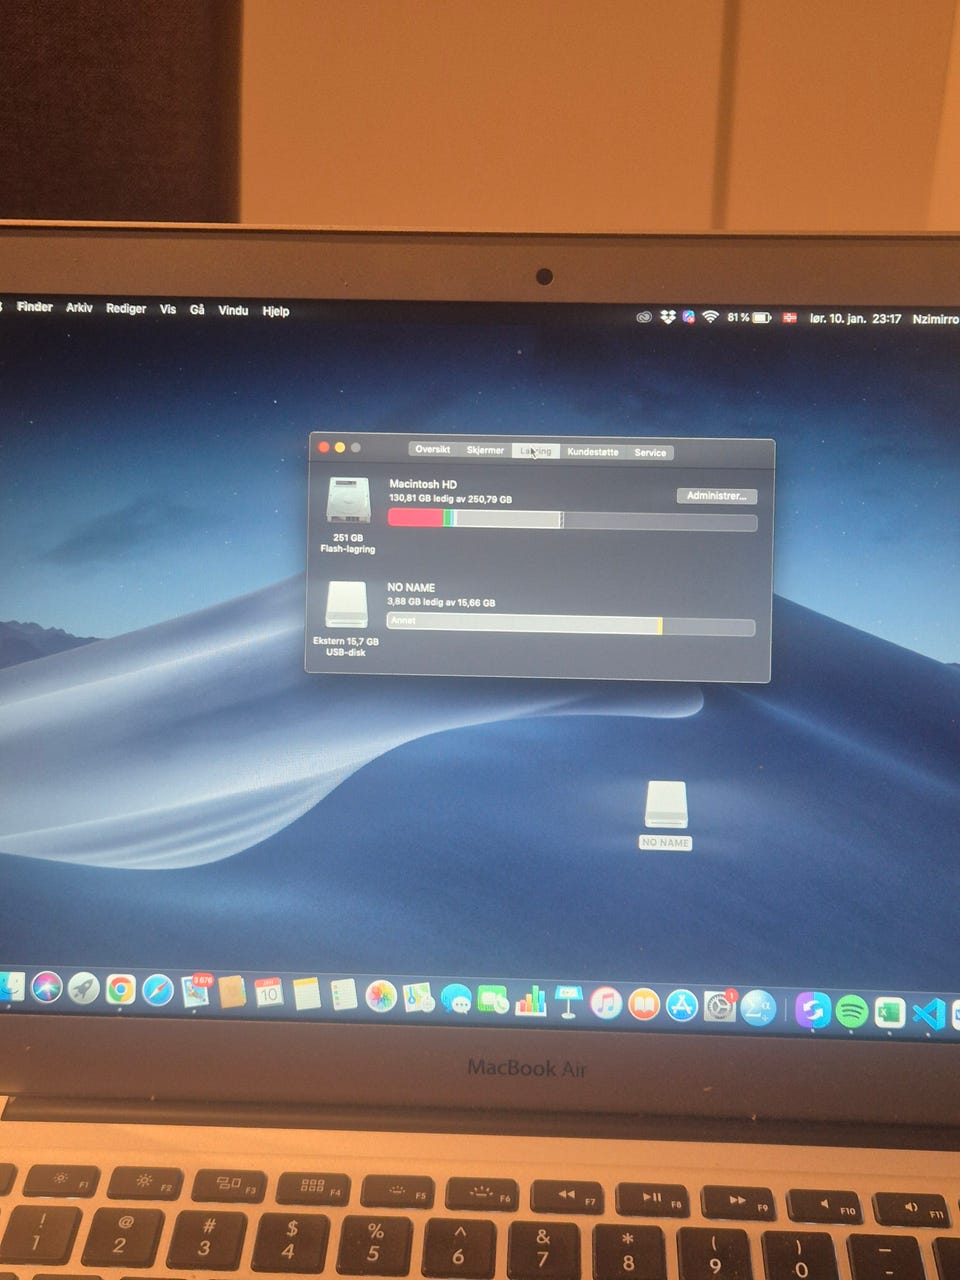Open Reminders list icon in Dock
This screenshot has height=1280, width=960.
tap(344, 994)
